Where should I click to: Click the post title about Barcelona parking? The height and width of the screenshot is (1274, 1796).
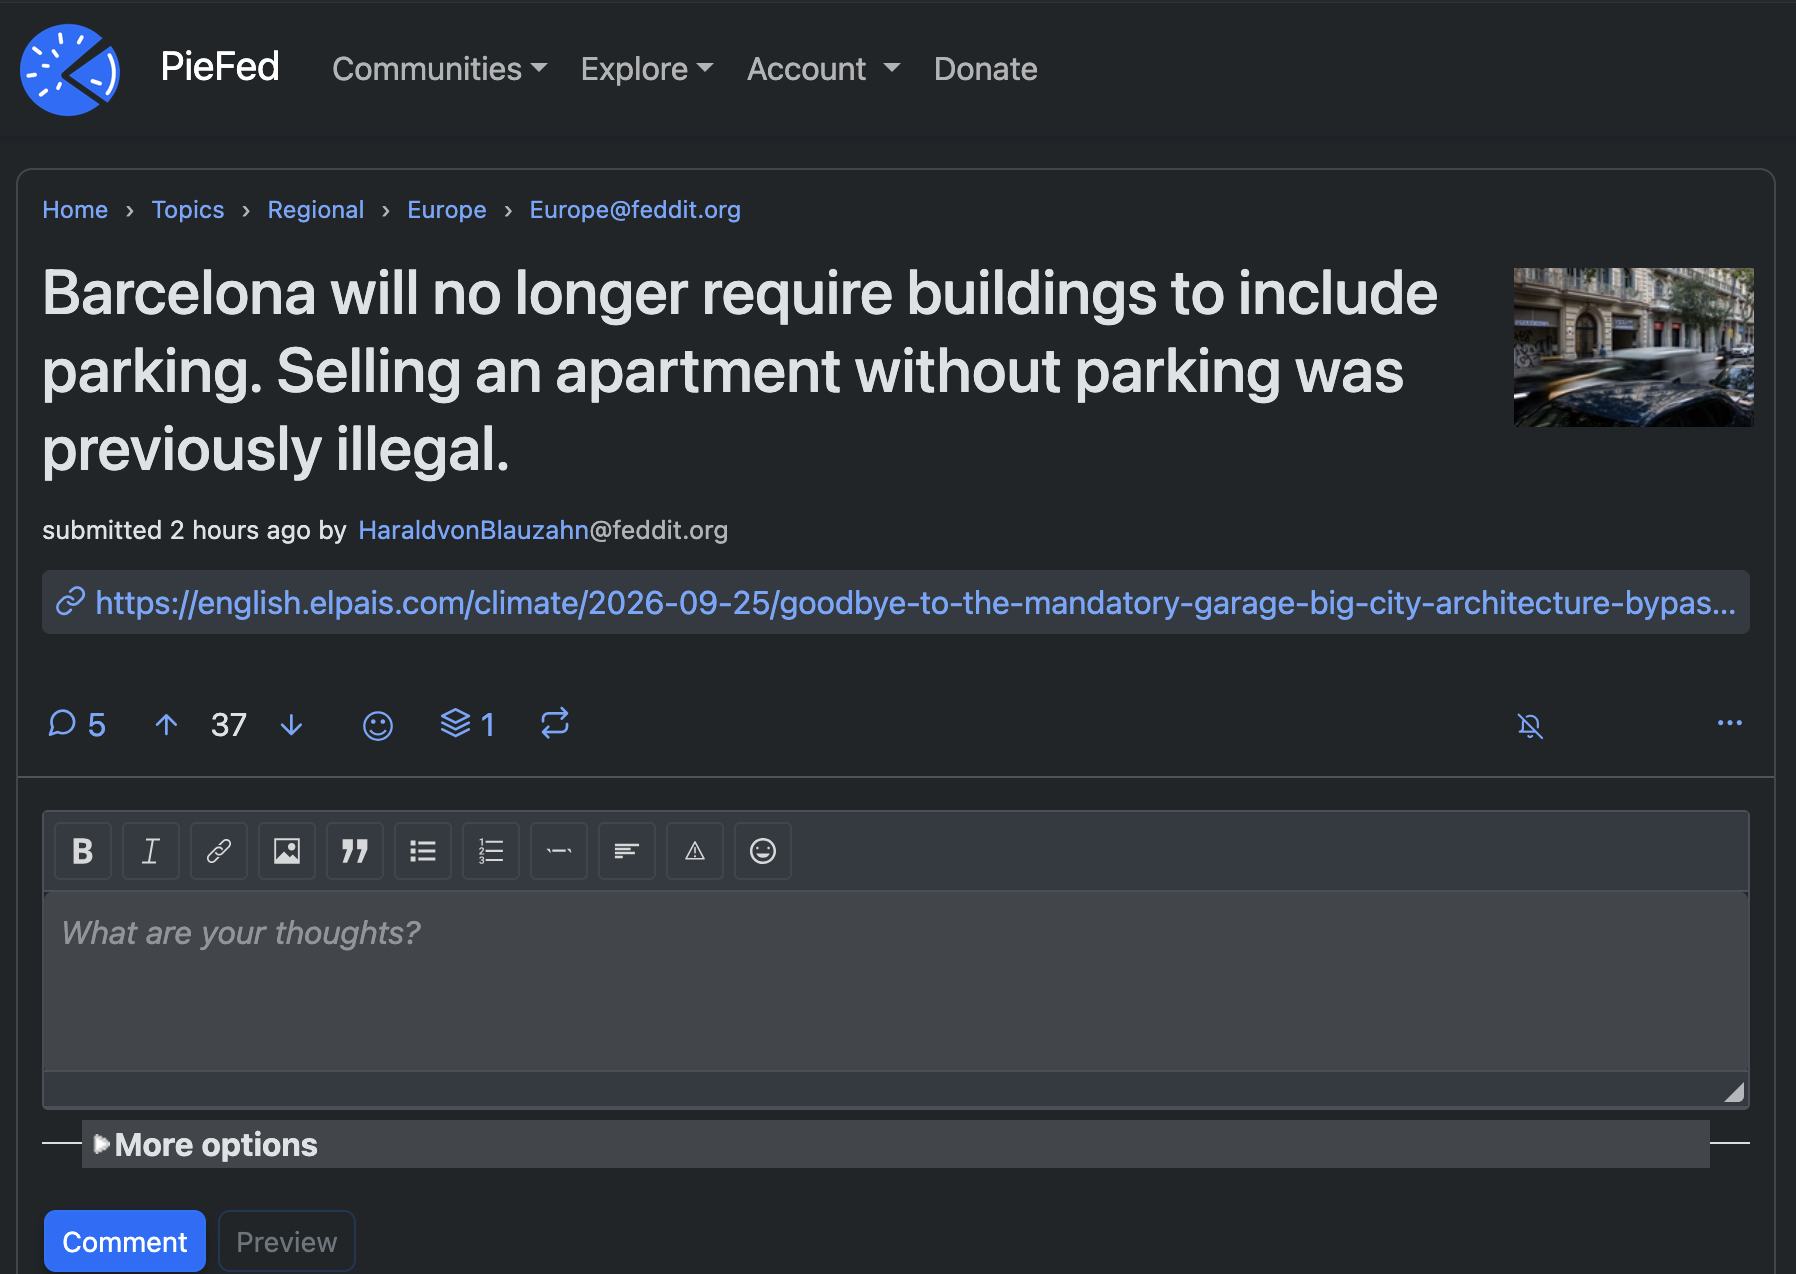740,371
